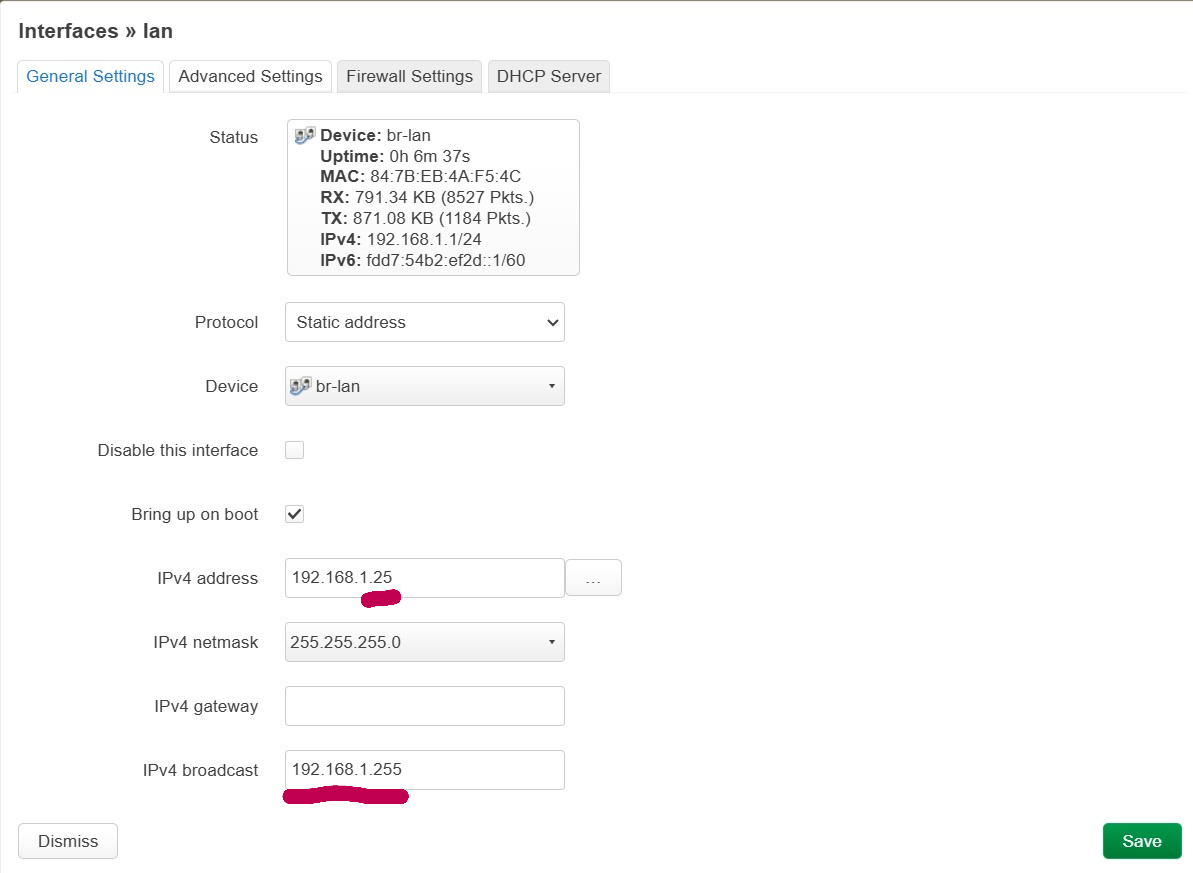Screen dimensions: 1193x873
Task: Click the Protocol dropdown chevron
Action: tap(552, 323)
